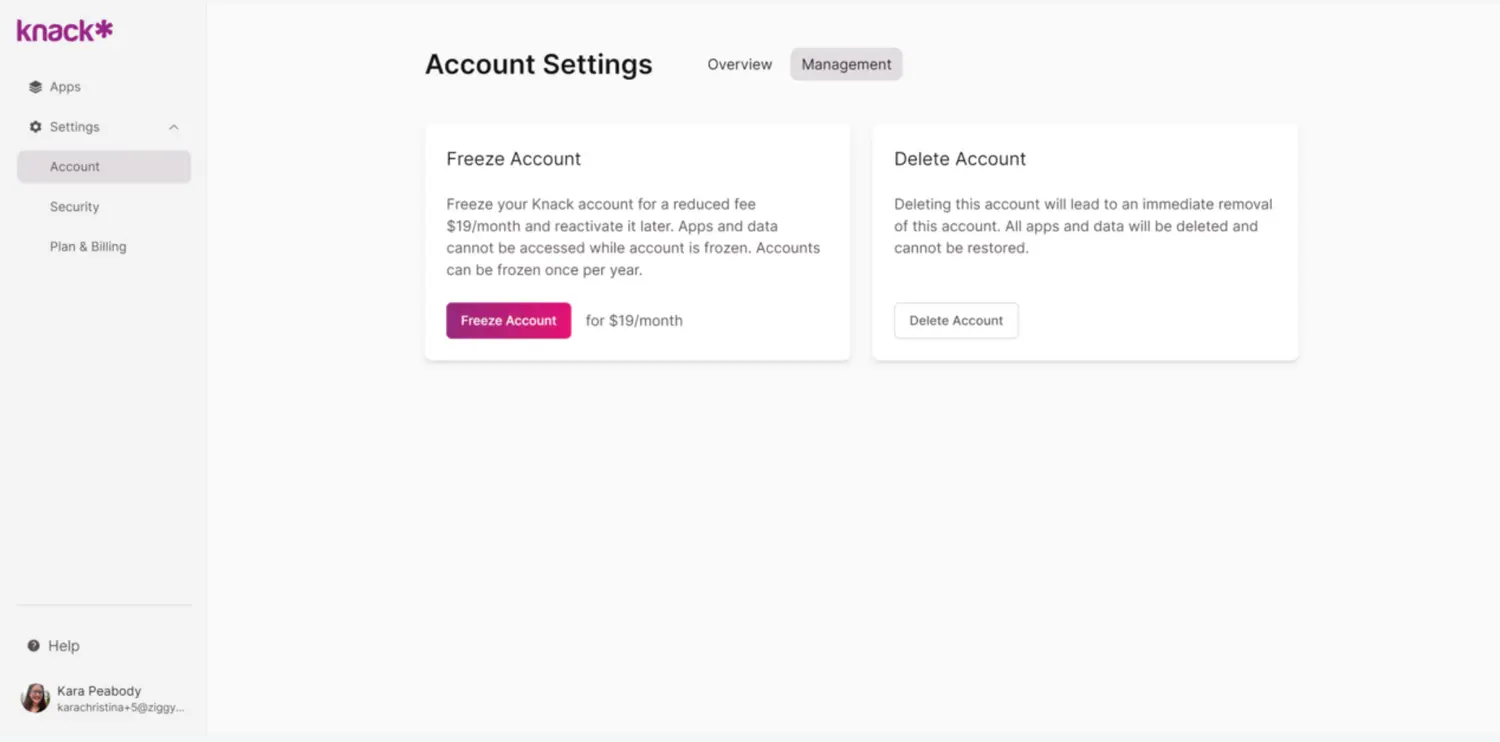Select the Apps icon in the sidebar
The image size is (1500, 742).
[36, 87]
